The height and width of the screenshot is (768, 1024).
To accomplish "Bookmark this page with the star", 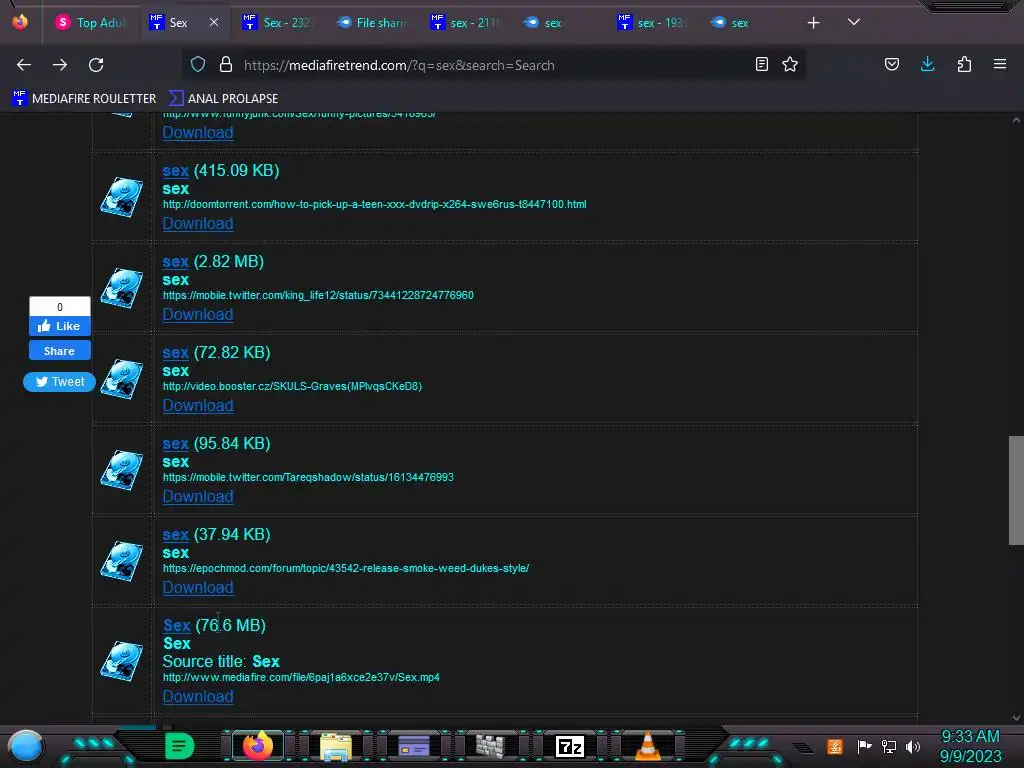I will click(x=790, y=64).
